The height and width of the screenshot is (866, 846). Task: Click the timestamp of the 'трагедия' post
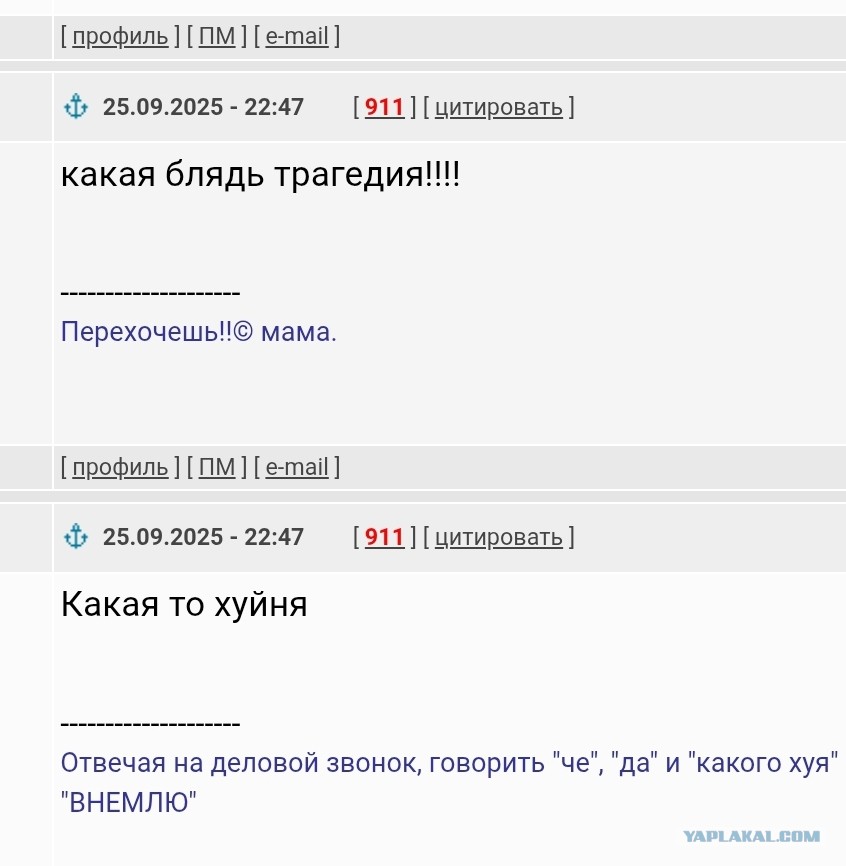tap(203, 107)
